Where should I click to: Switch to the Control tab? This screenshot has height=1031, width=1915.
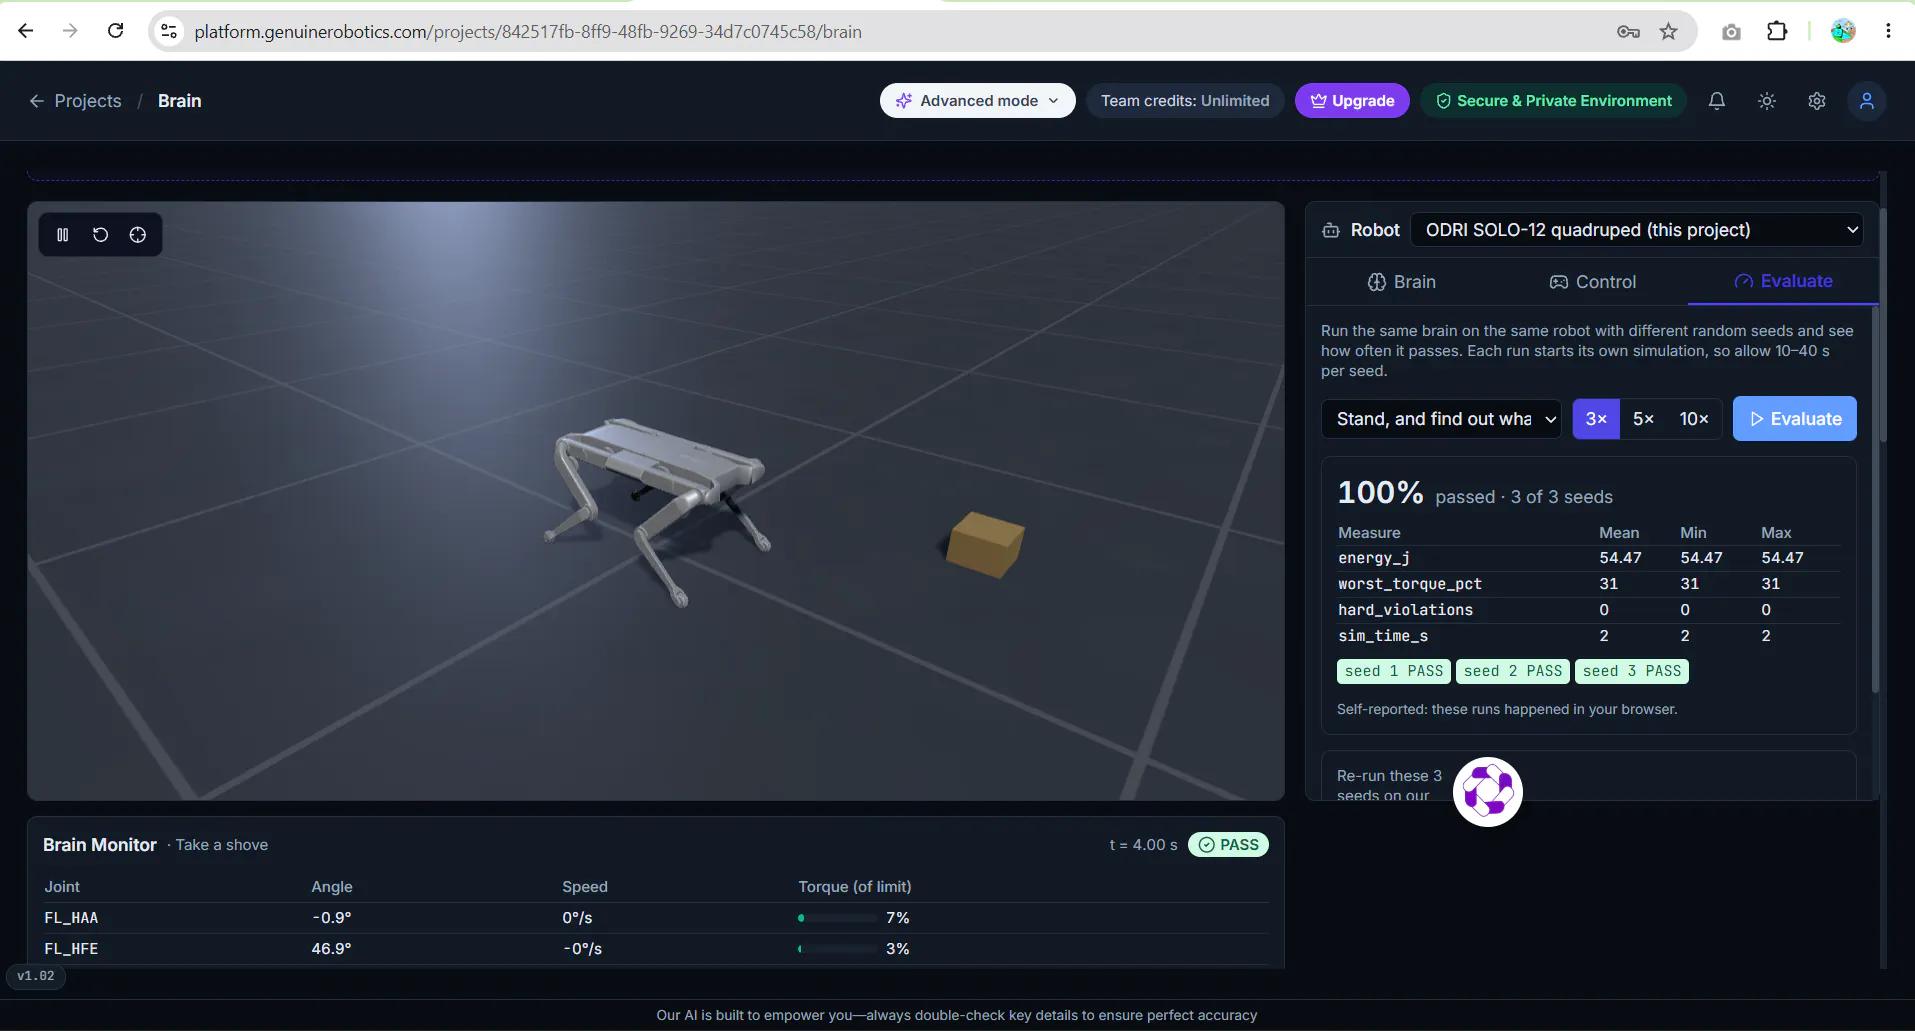point(1592,282)
